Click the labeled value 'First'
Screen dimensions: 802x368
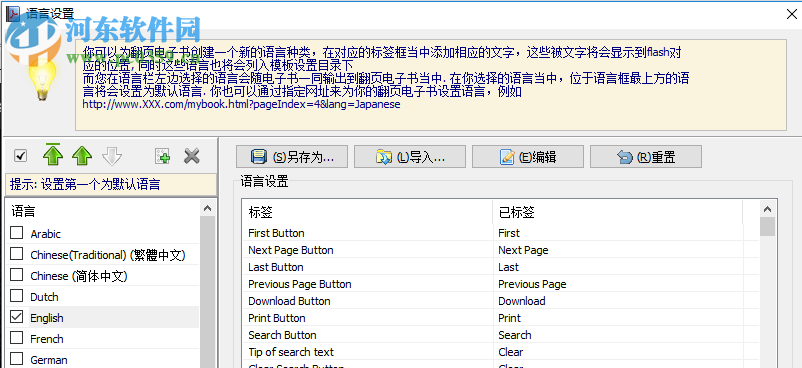click(x=509, y=233)
